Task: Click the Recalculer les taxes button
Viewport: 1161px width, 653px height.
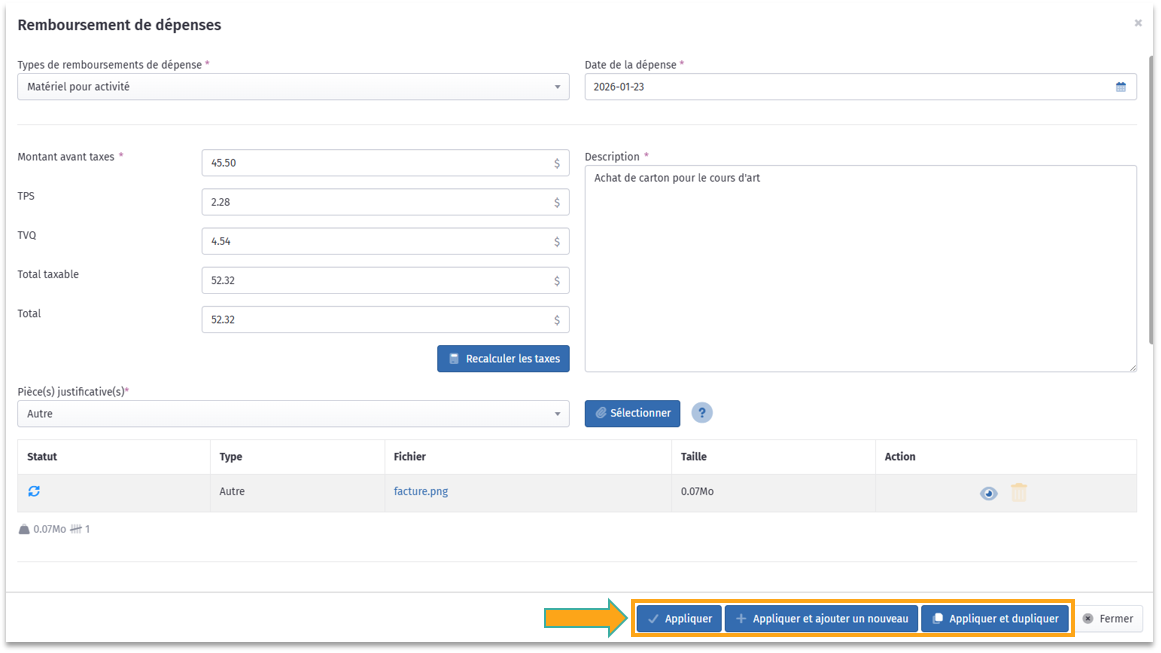Action: tap(503, 358)
